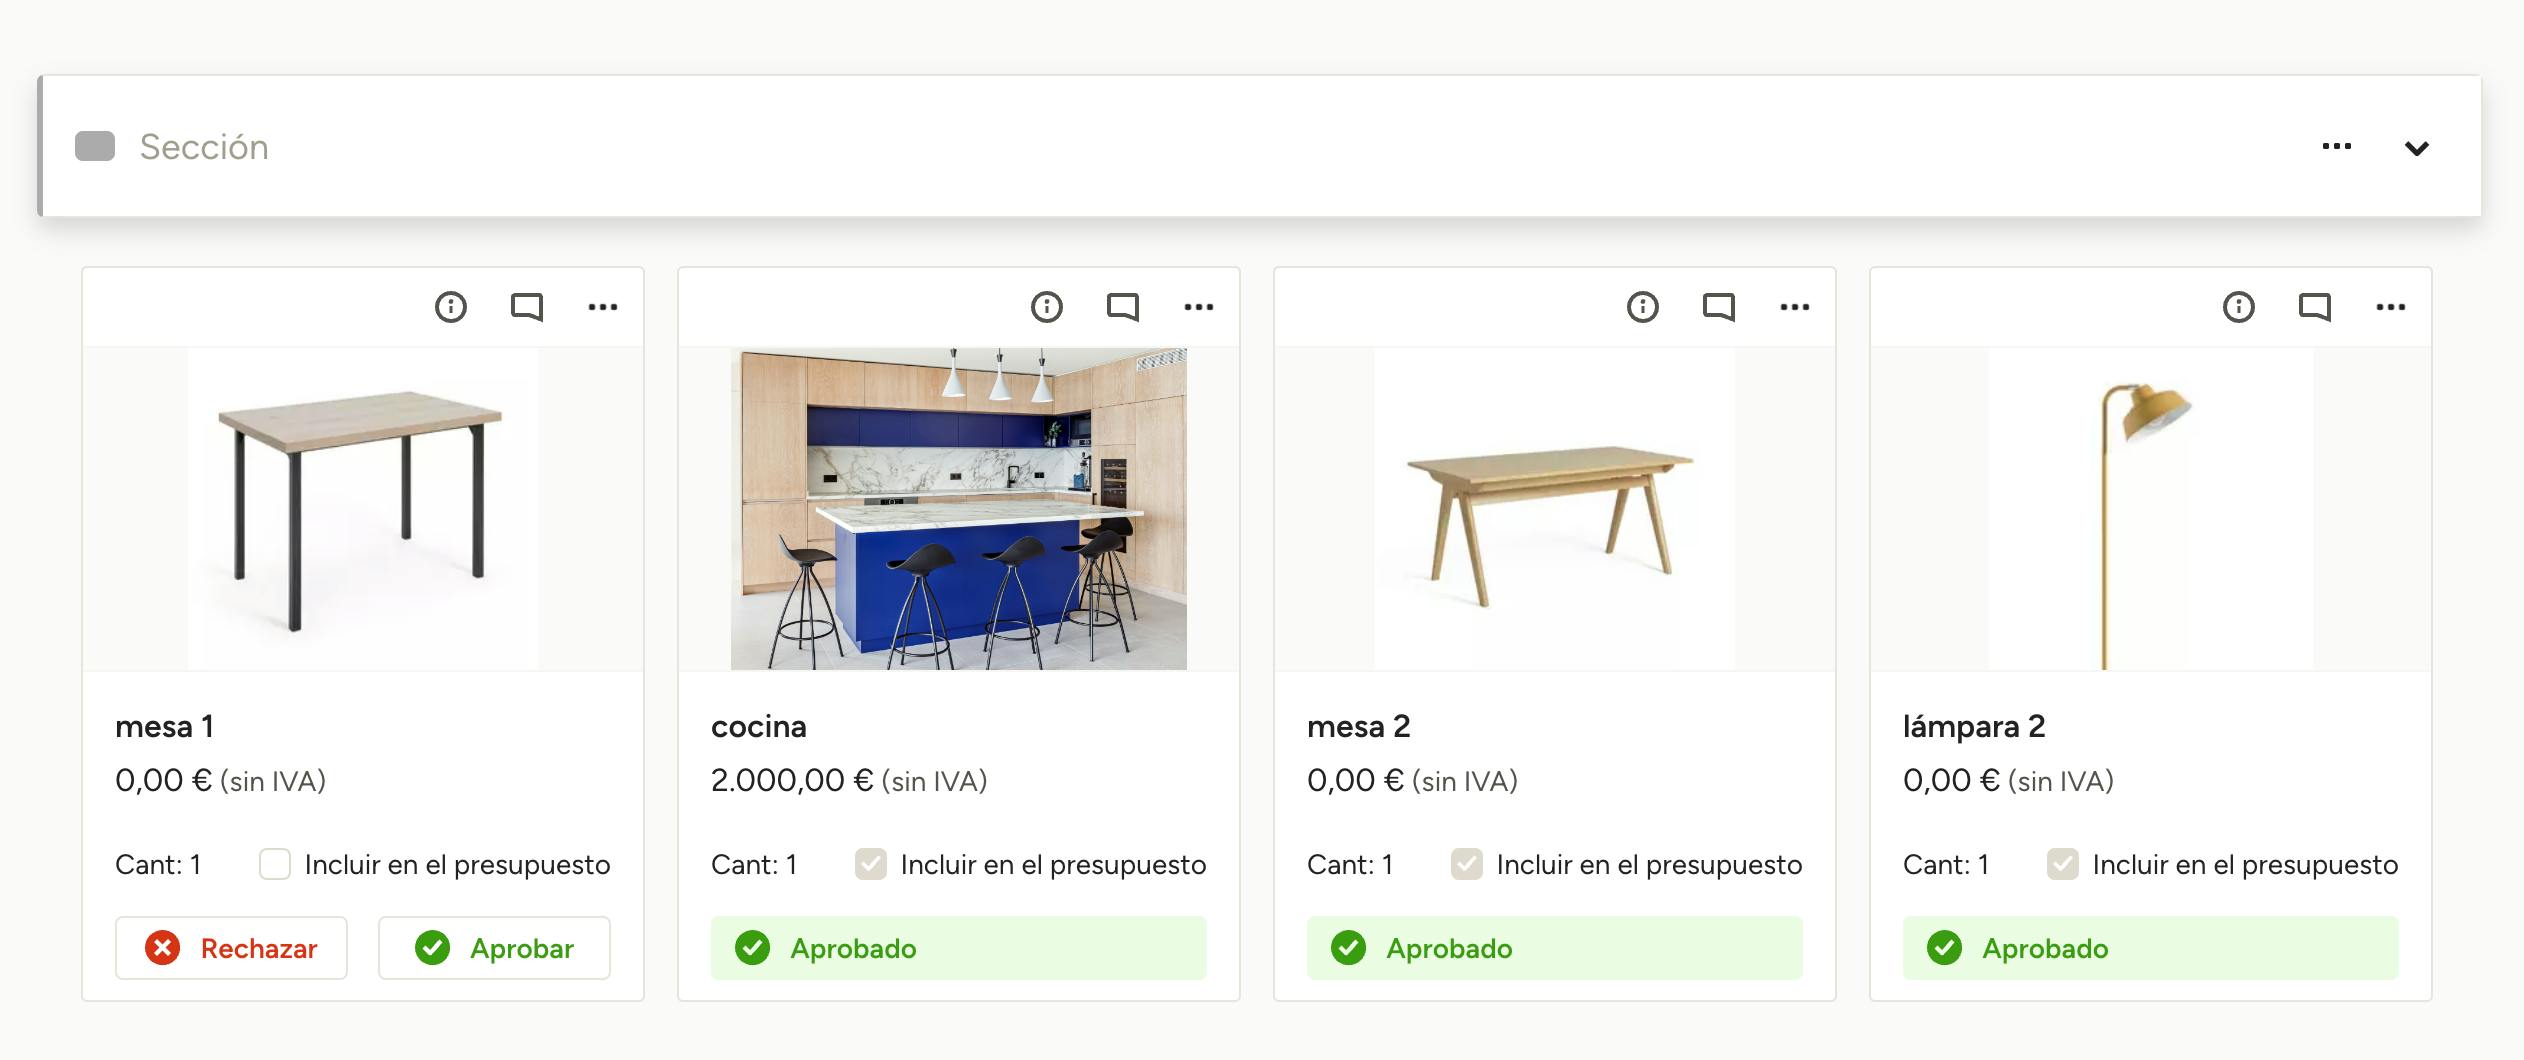2524x1060 pixels.
Task: Check Incluir en el presupuesto for mesa 1
Action: click(x=275, y=864)
